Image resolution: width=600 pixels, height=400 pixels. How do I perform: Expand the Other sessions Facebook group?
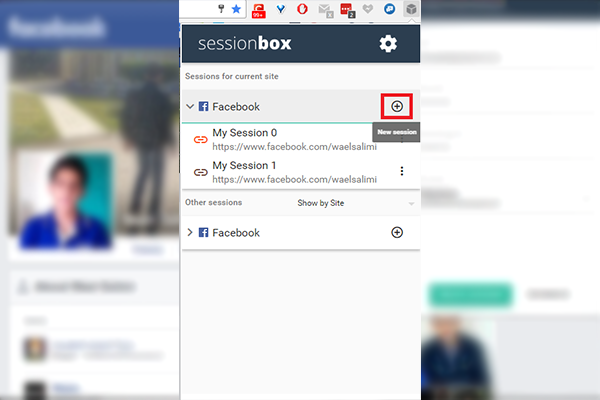[x=190, y=232]
